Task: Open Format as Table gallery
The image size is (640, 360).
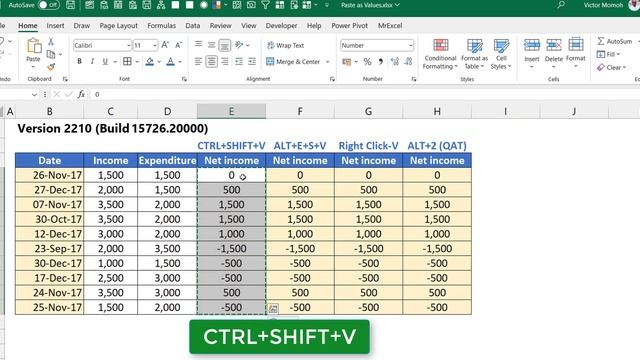Action: 474,54
